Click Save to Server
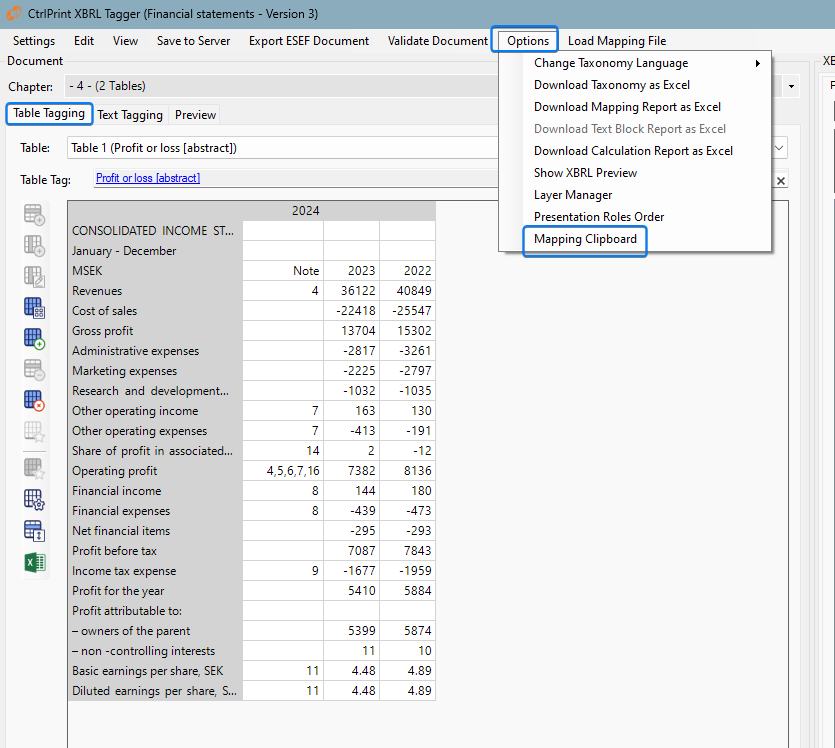Image resolution: width=835 pixels, height=748 pixels. [x=193, y=41]
